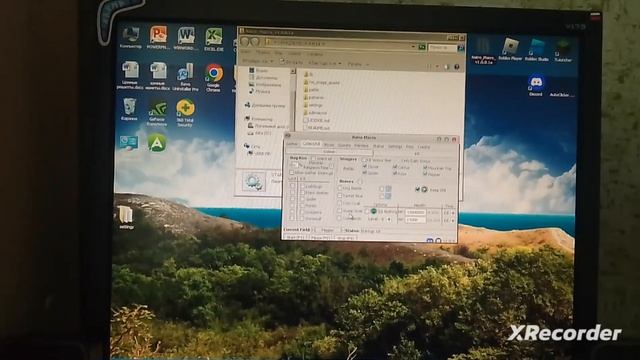Launch the TLauncher desktop shortcut
Viewport: 640px width, 360px height.
(x=563, y=51)
